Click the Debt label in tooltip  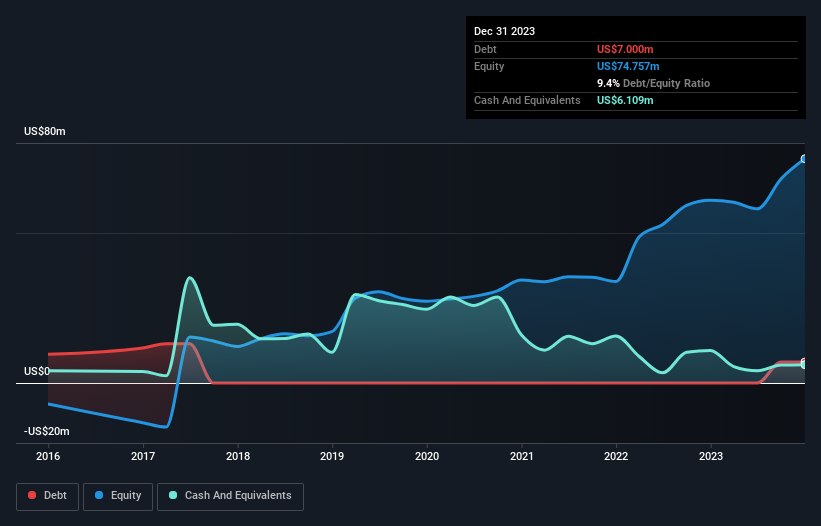pyautogui.click(x=485, y=49)
